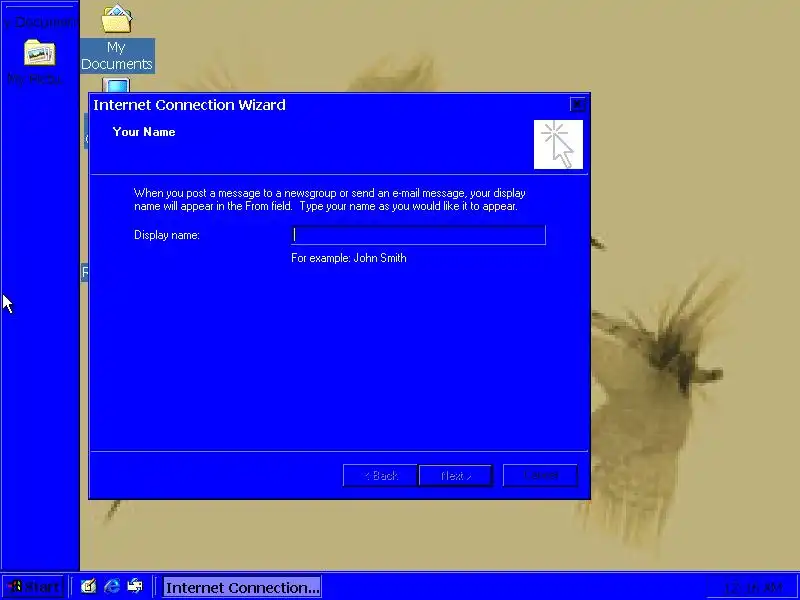Select the Internet Connection taskbar button
This screenshot has height=600, width=800.
pyautogui.click(x=242, y=587)
